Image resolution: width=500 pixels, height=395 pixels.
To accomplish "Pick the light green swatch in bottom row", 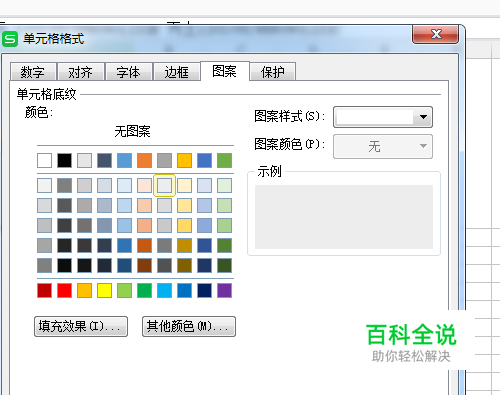I will [124, 290].
